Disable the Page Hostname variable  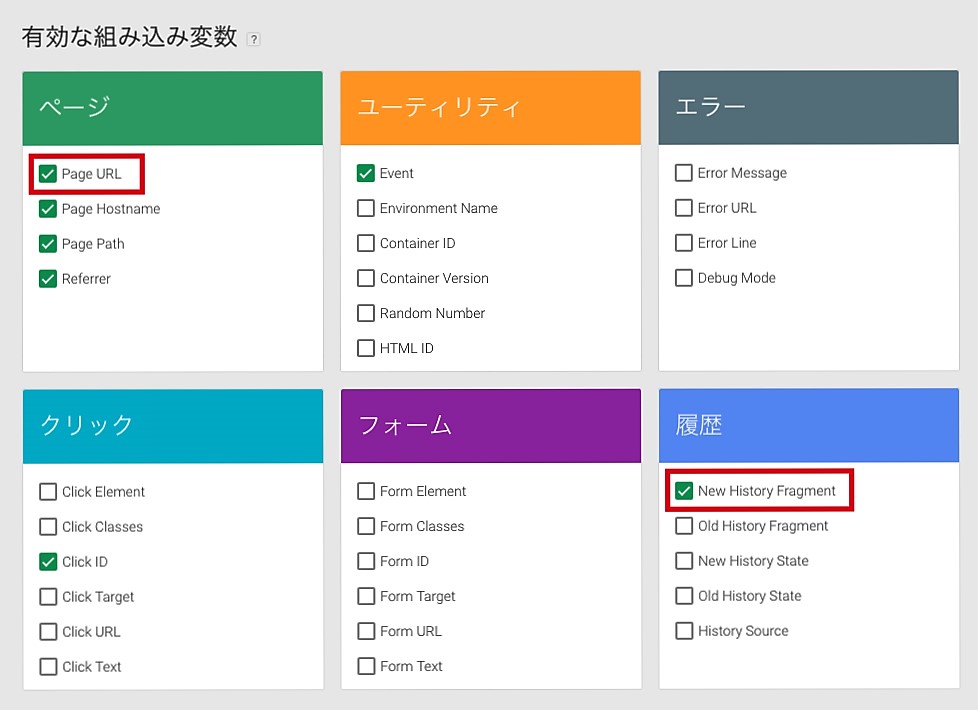click(x=48, y=209)
